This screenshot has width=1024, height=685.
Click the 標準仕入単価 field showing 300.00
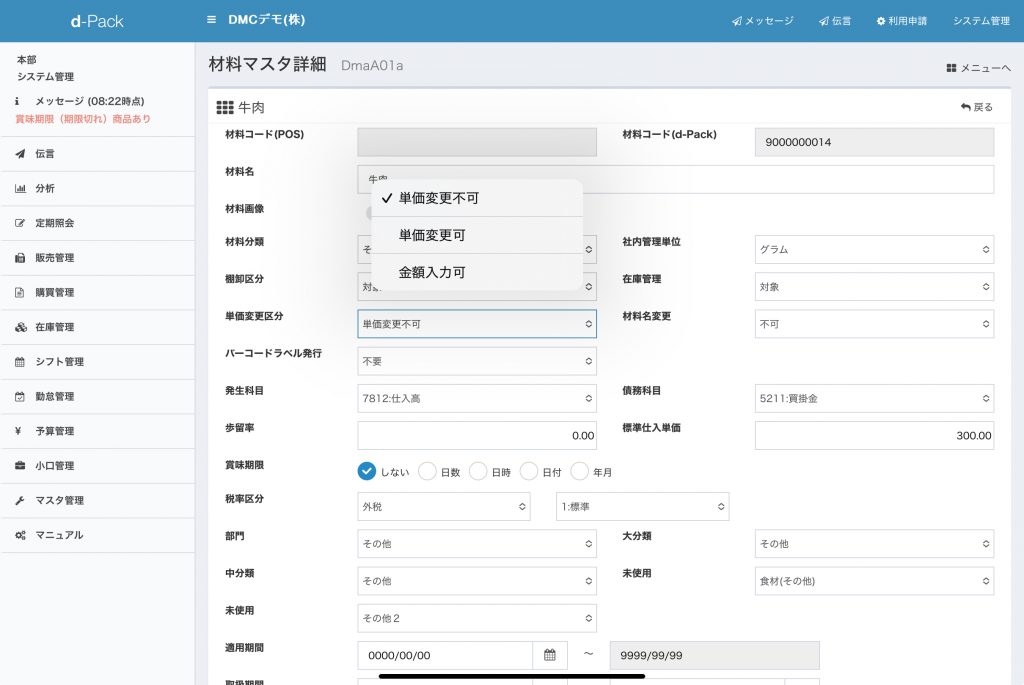click(x=874, y=436)
